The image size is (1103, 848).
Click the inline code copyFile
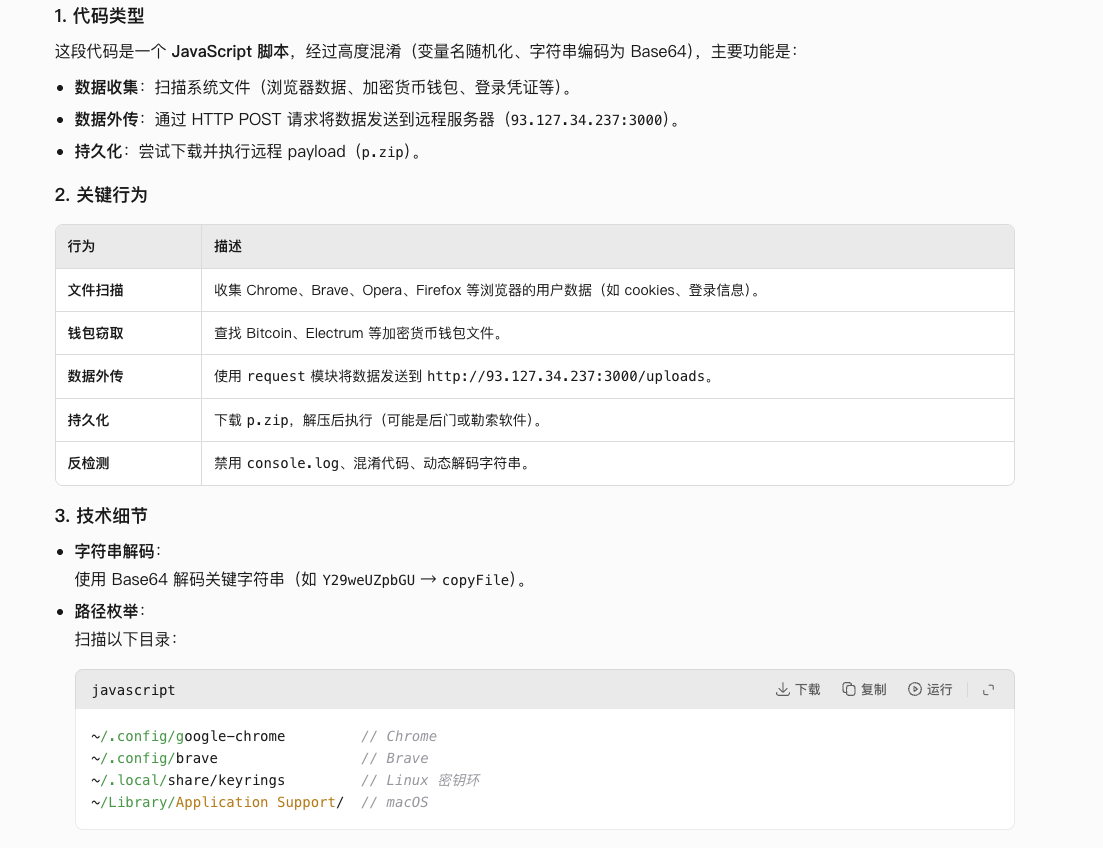pos(477,580)
